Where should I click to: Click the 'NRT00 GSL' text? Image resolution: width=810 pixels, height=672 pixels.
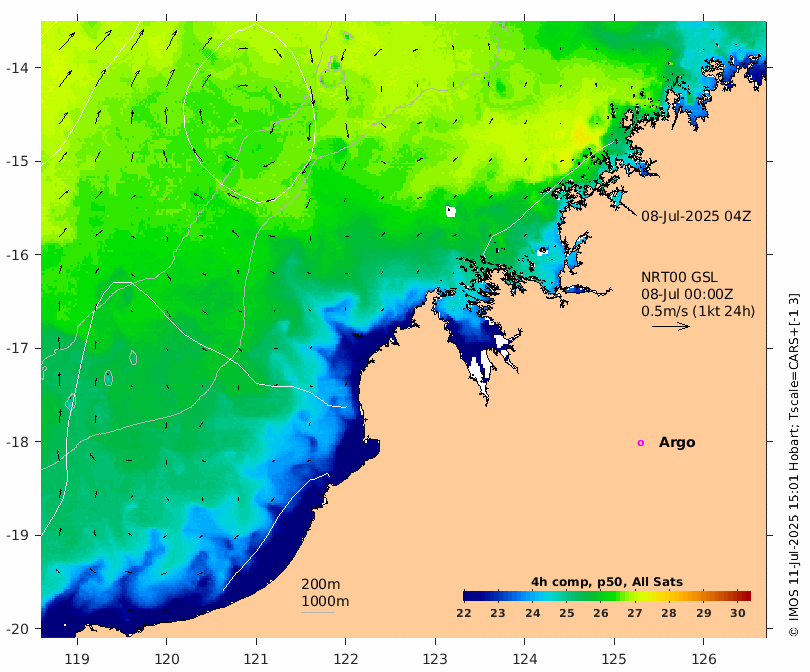coord(679,277)
